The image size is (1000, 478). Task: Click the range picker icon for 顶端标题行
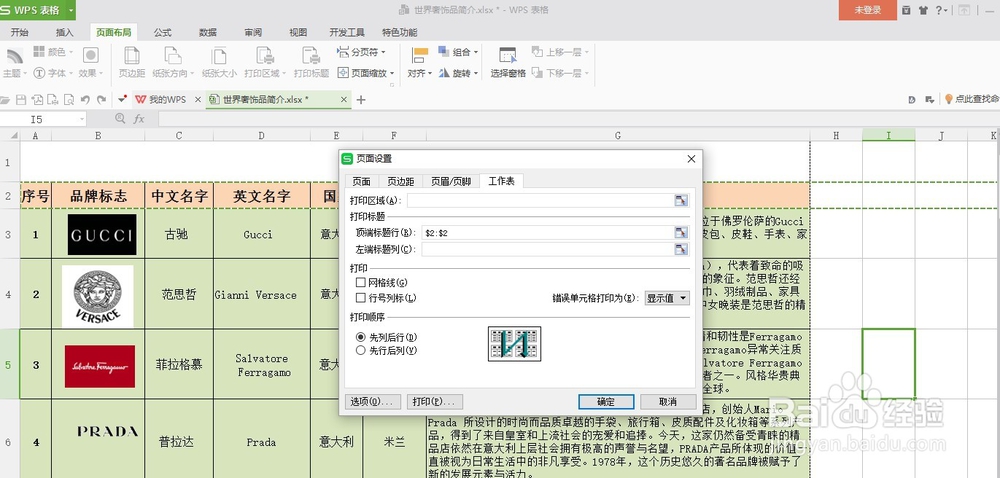coord(681,233)
